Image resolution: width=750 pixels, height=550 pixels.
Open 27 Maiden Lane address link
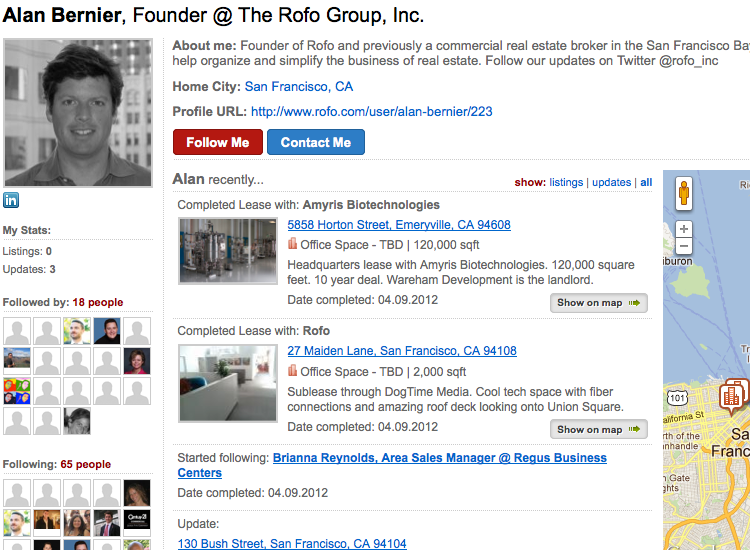402,351
